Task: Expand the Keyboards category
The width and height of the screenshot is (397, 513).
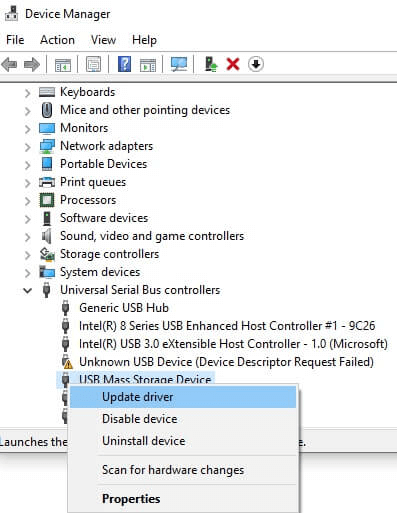Action: pos(28,93)
